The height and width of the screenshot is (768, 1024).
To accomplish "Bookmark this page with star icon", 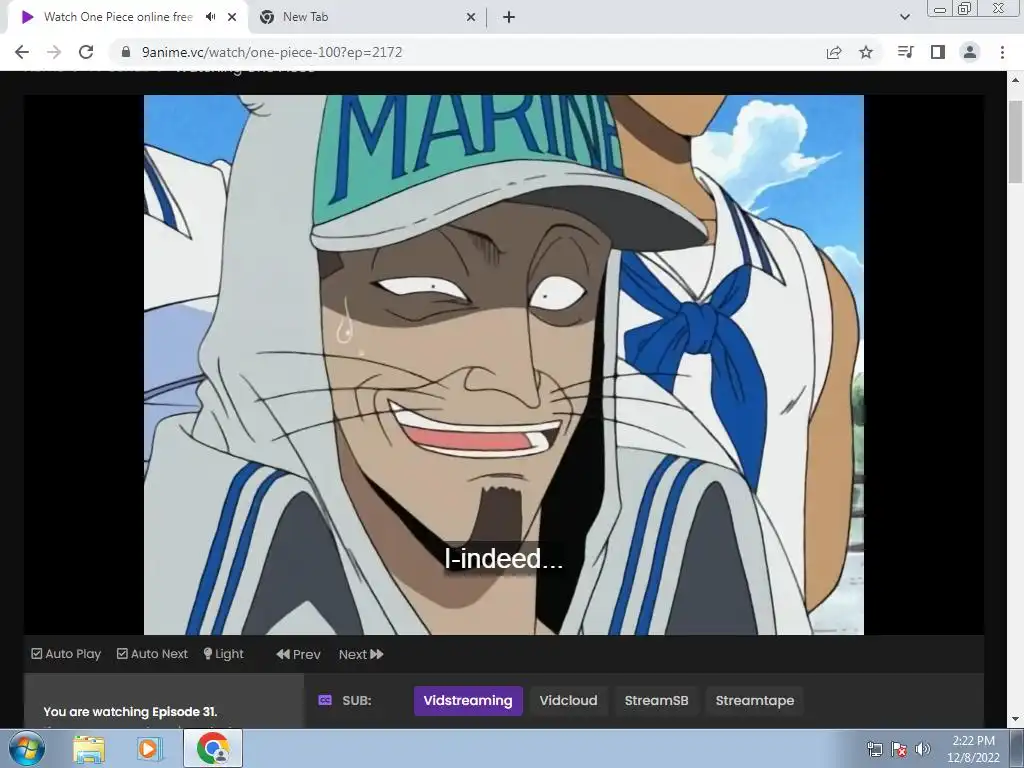I will (866, 52).
